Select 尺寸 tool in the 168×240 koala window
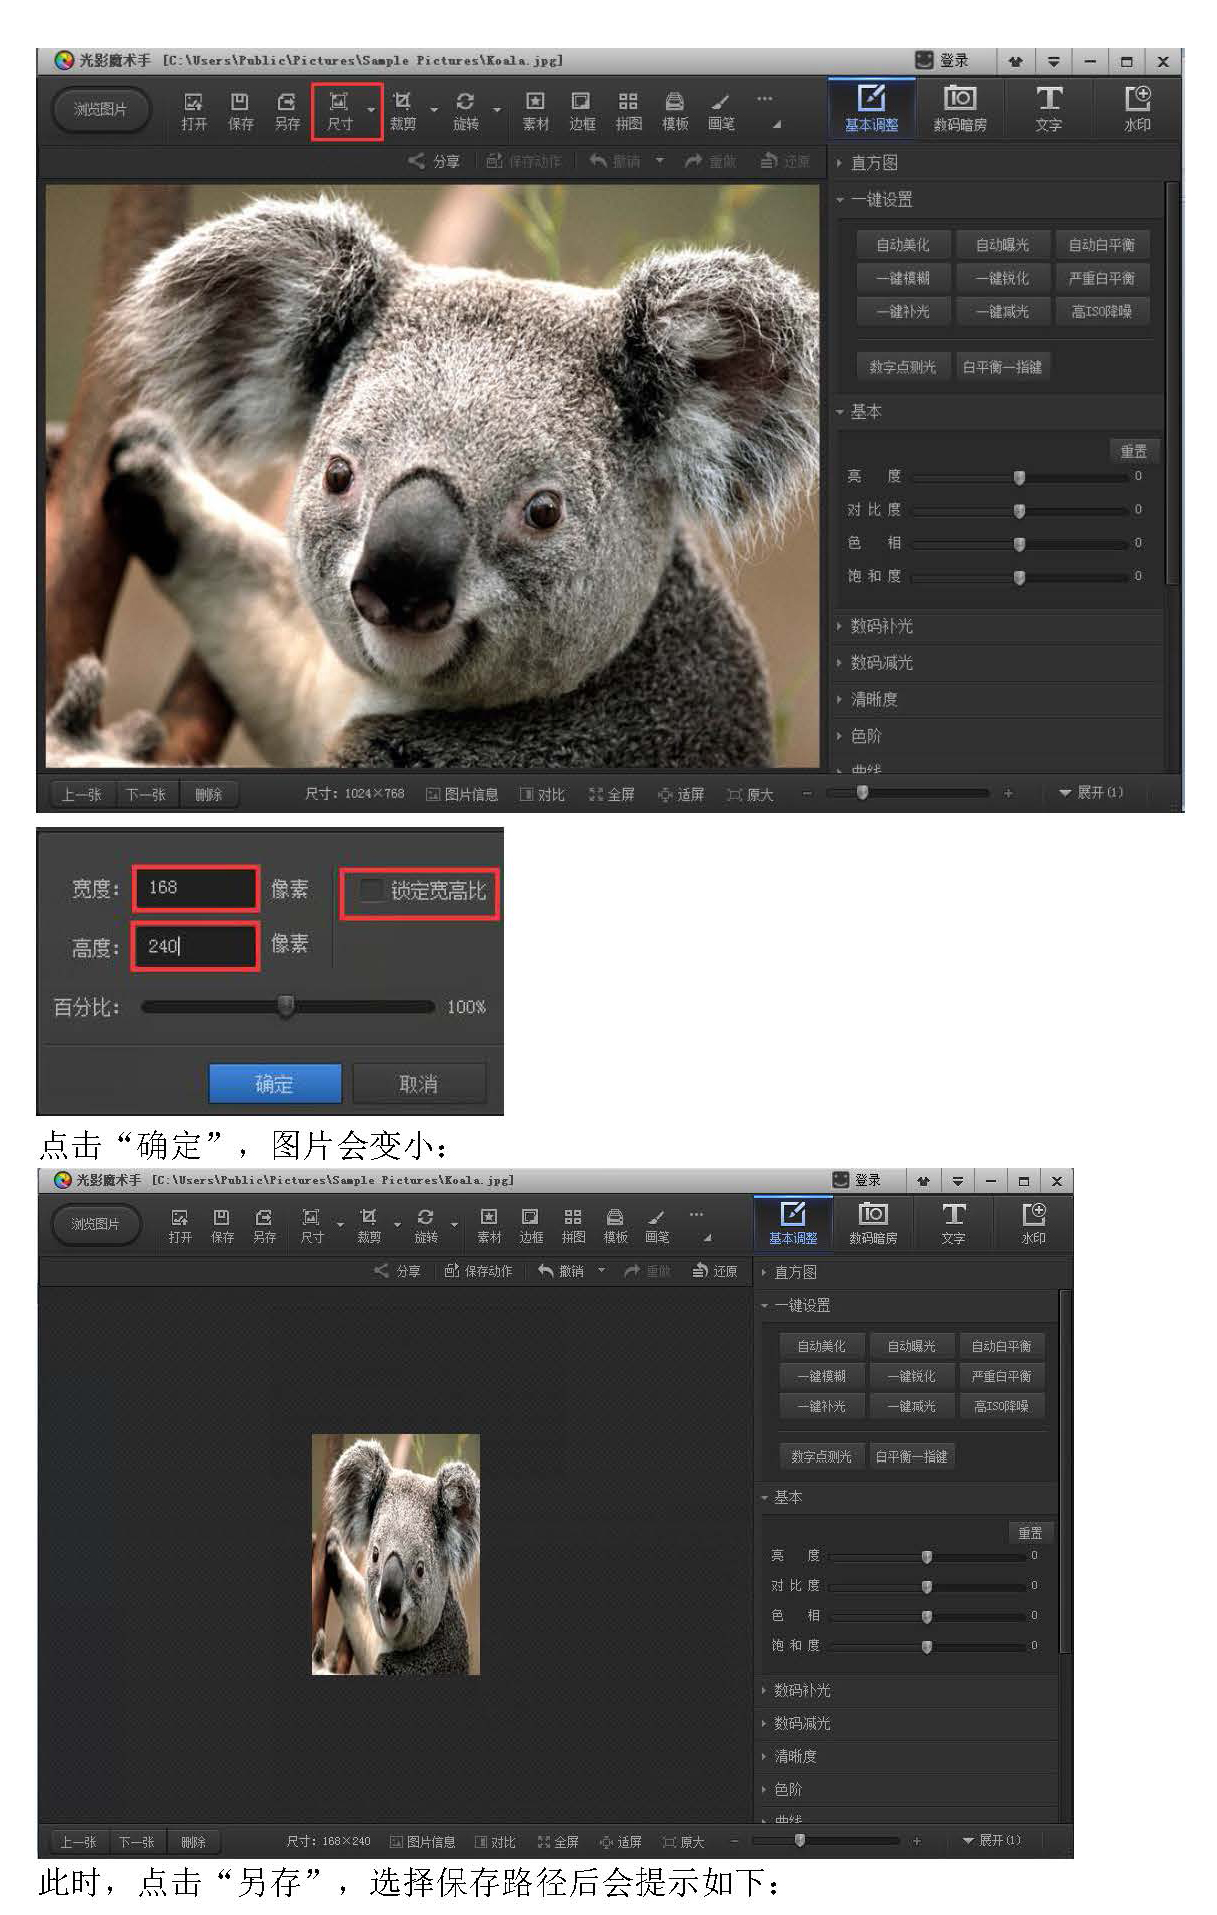1217x1915 pixels. coord(312,1226)
